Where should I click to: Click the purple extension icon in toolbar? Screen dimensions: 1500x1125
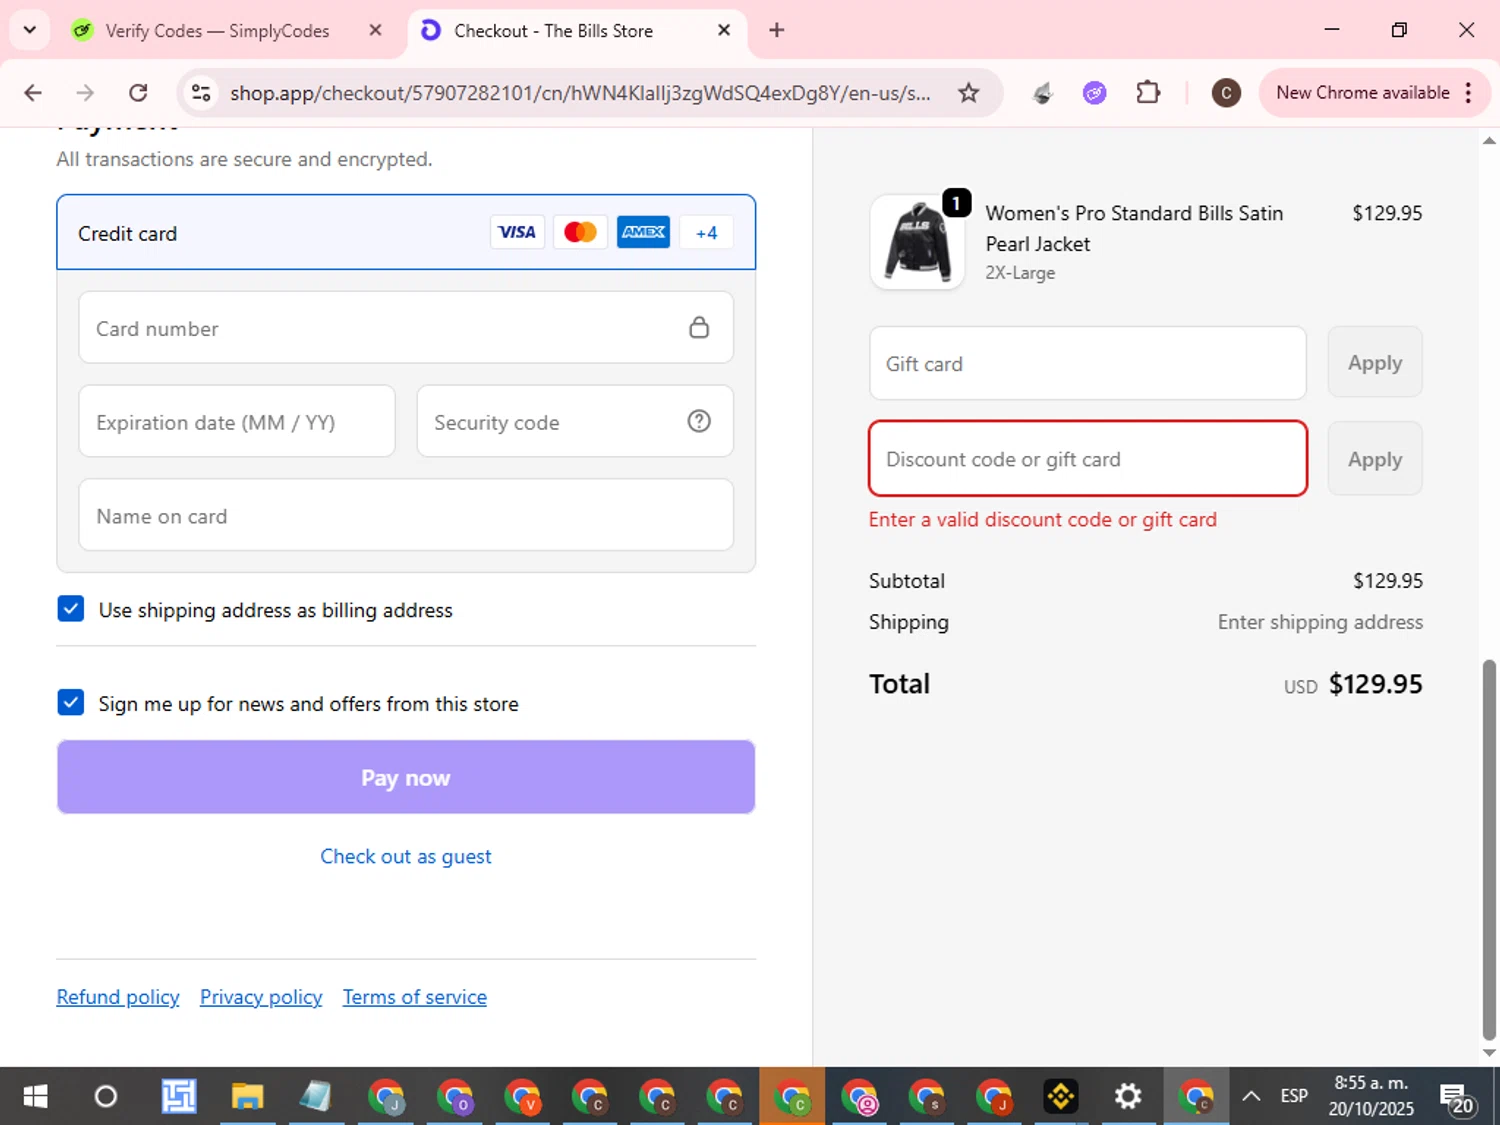pos(1095,93)
